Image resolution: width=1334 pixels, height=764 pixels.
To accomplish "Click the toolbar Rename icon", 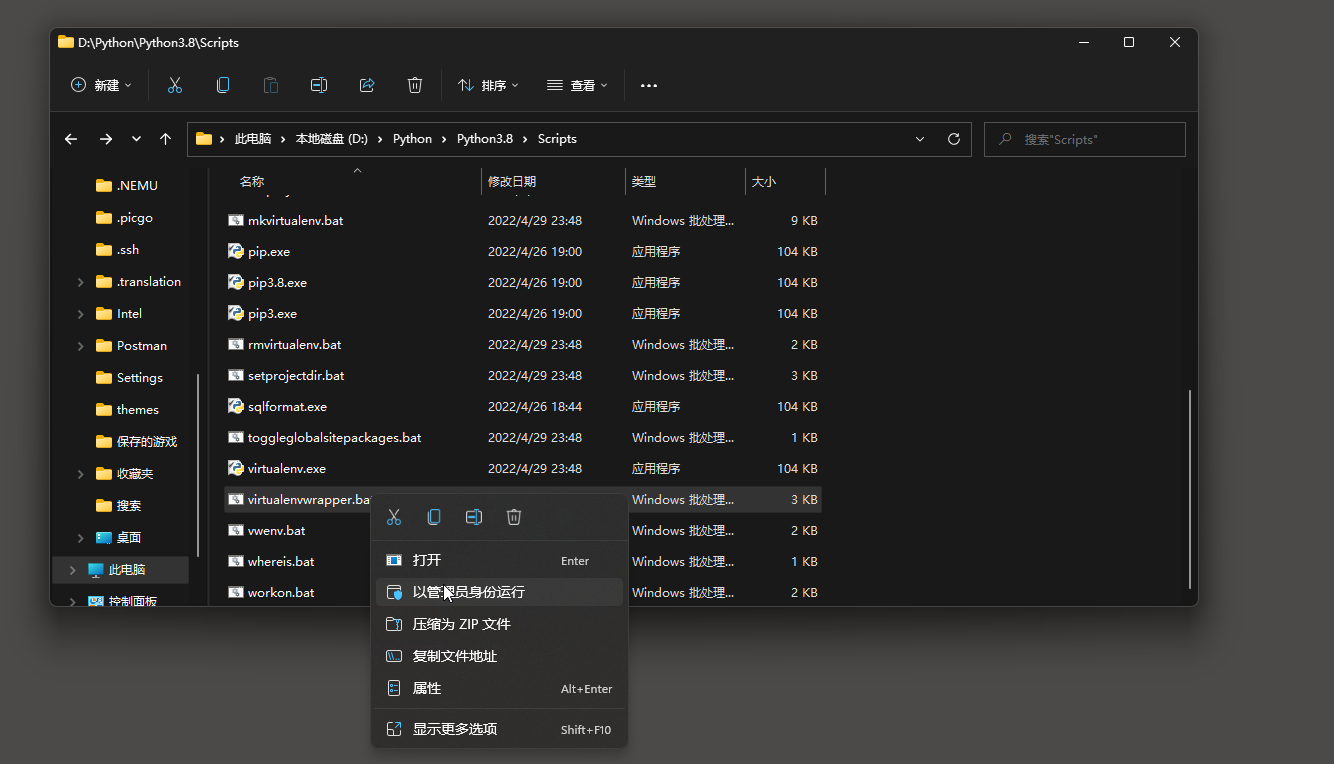I will click(x=319, y=86).
